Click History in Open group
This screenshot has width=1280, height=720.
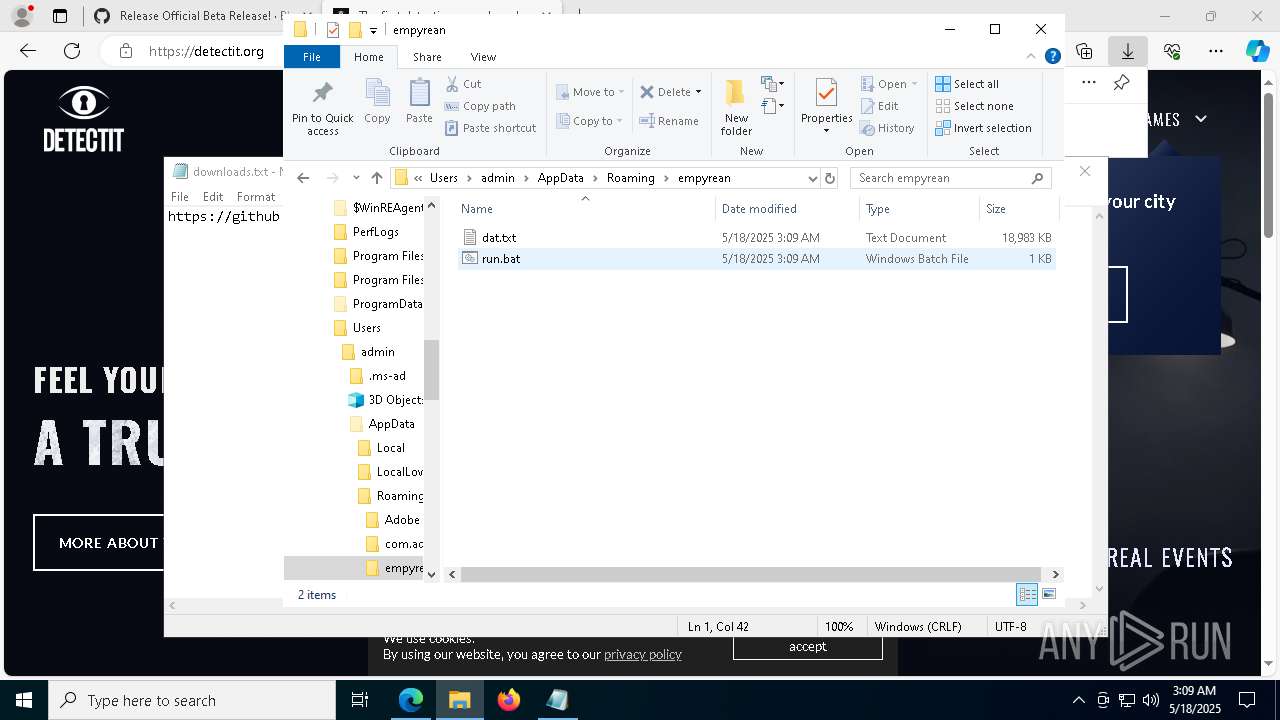coord(887,128)
